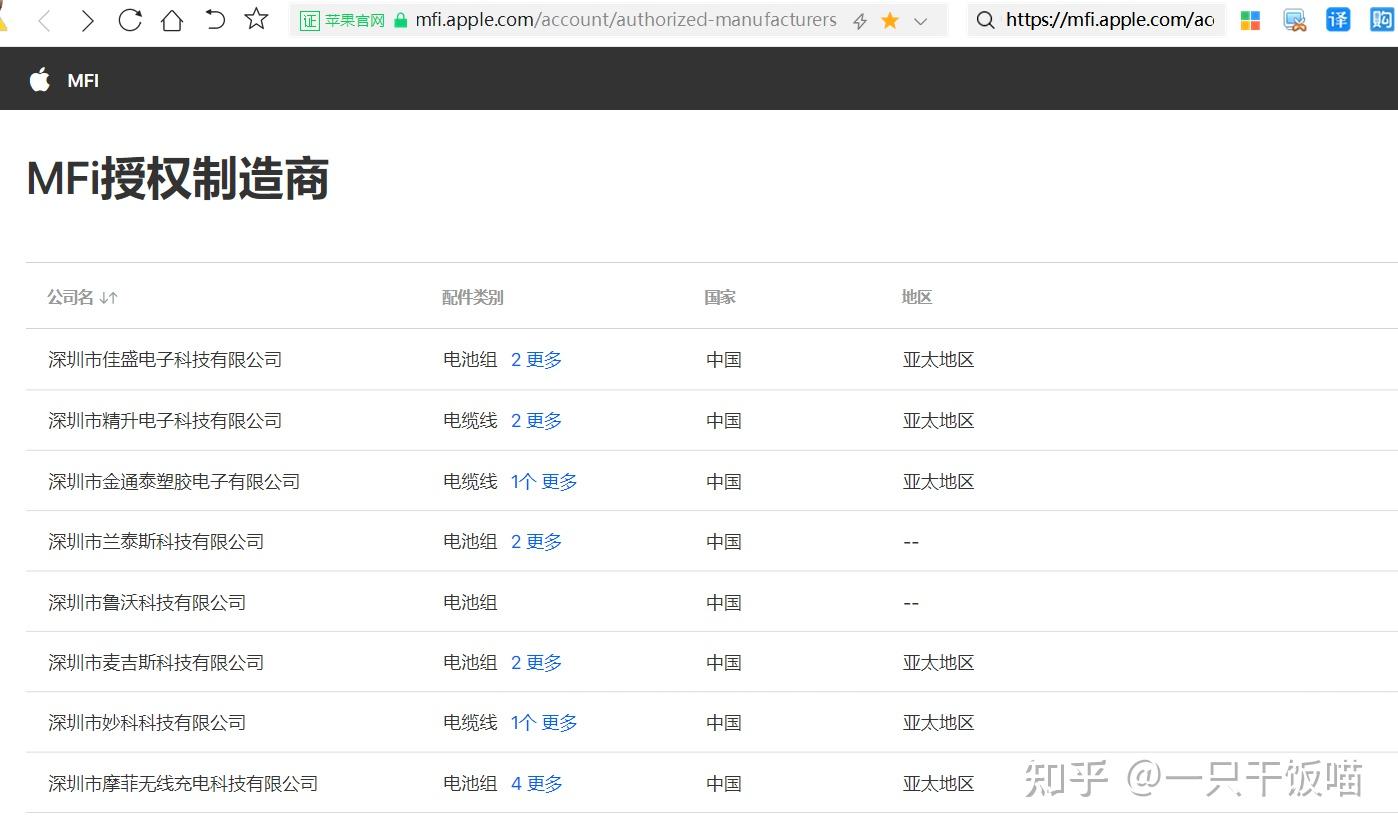Click 电池组 in 深圳市鲁沃科技有限公司 row
Image resolution: width=1398 pixels, height=835 pixels.
(470, 603)
